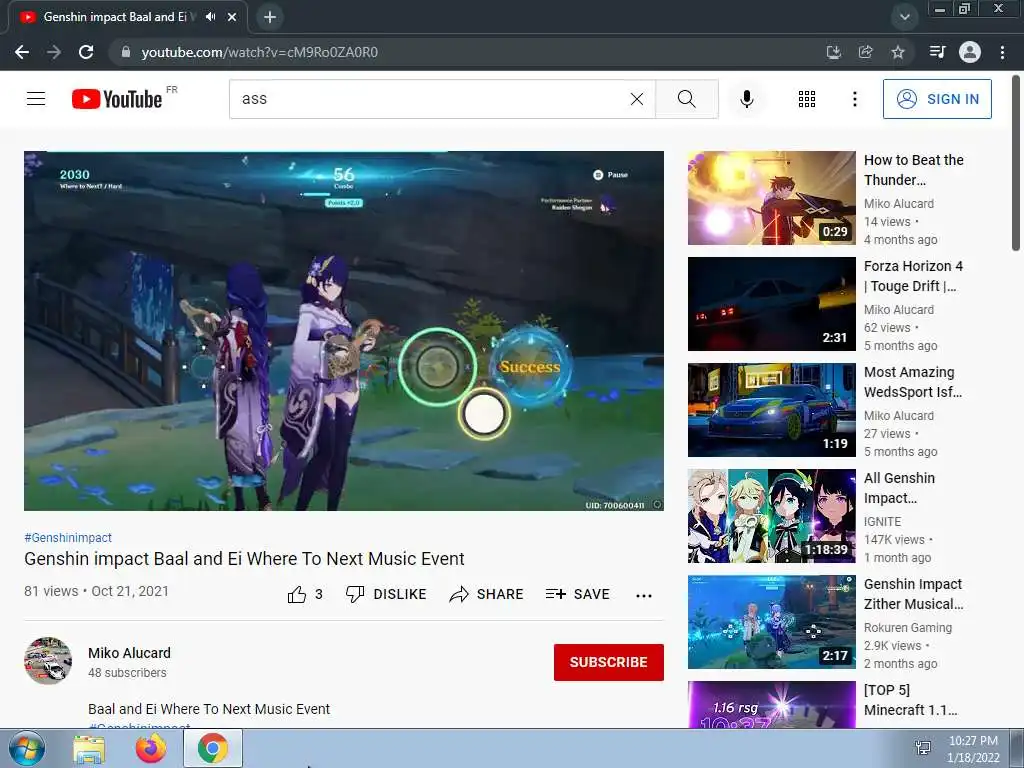
Task: Open Firefox from taskbar
Action: (x=151, y=748)
